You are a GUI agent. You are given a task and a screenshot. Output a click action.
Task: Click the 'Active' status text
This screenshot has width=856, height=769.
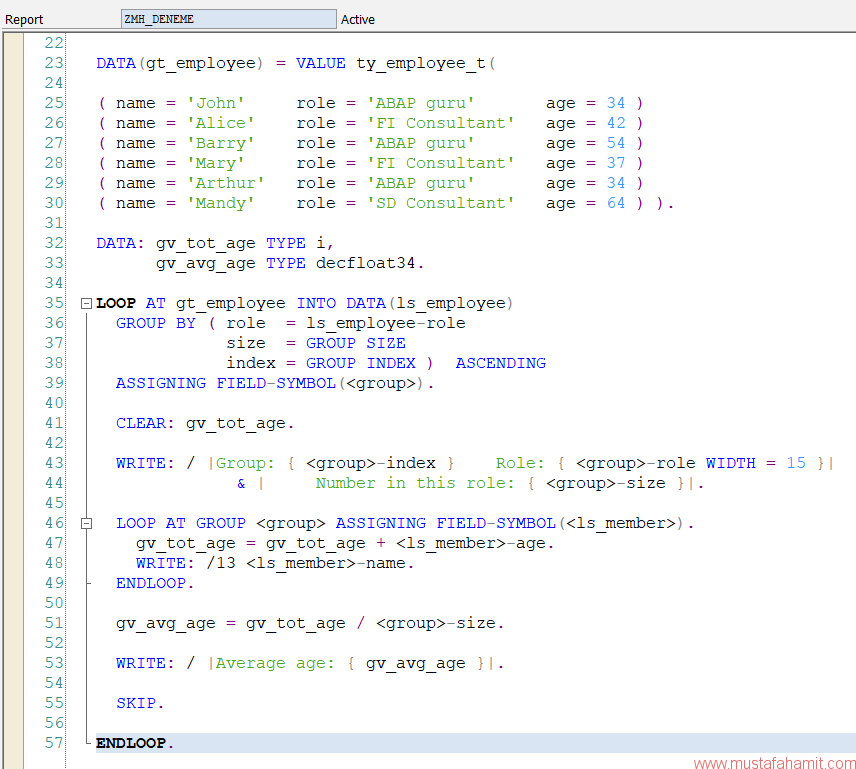coord(358,20)
